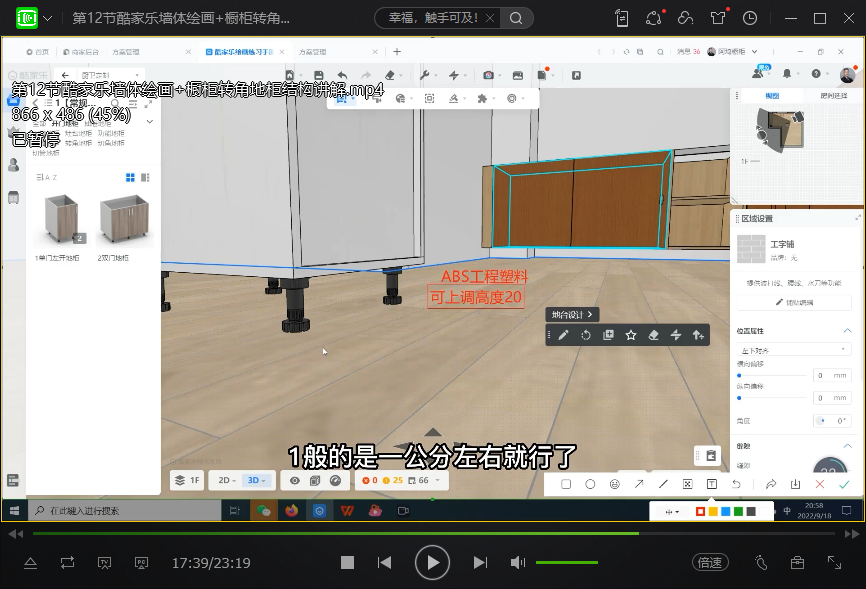Open WeChat from the Windows taskbar
This screenshot has width=866, height=589.
point(263,511)
